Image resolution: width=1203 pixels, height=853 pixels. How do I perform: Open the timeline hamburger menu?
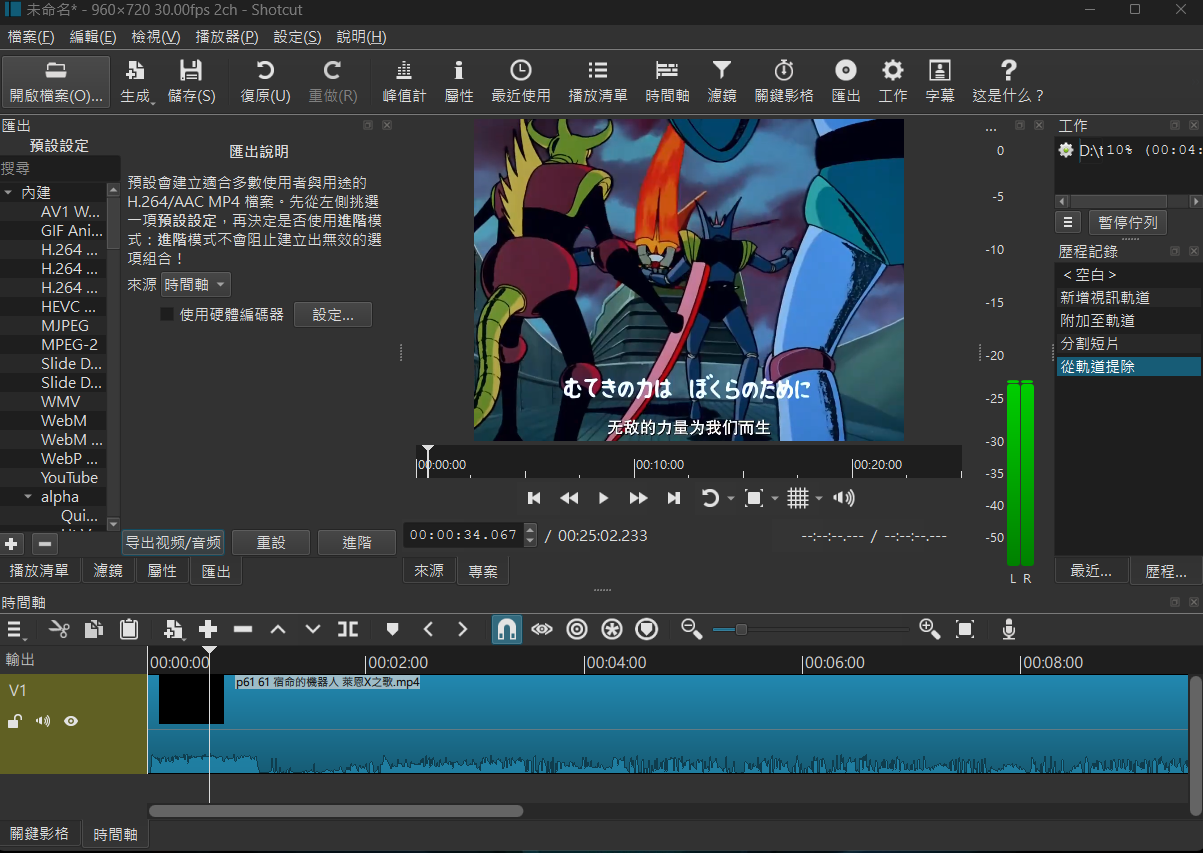click(16, 629)
